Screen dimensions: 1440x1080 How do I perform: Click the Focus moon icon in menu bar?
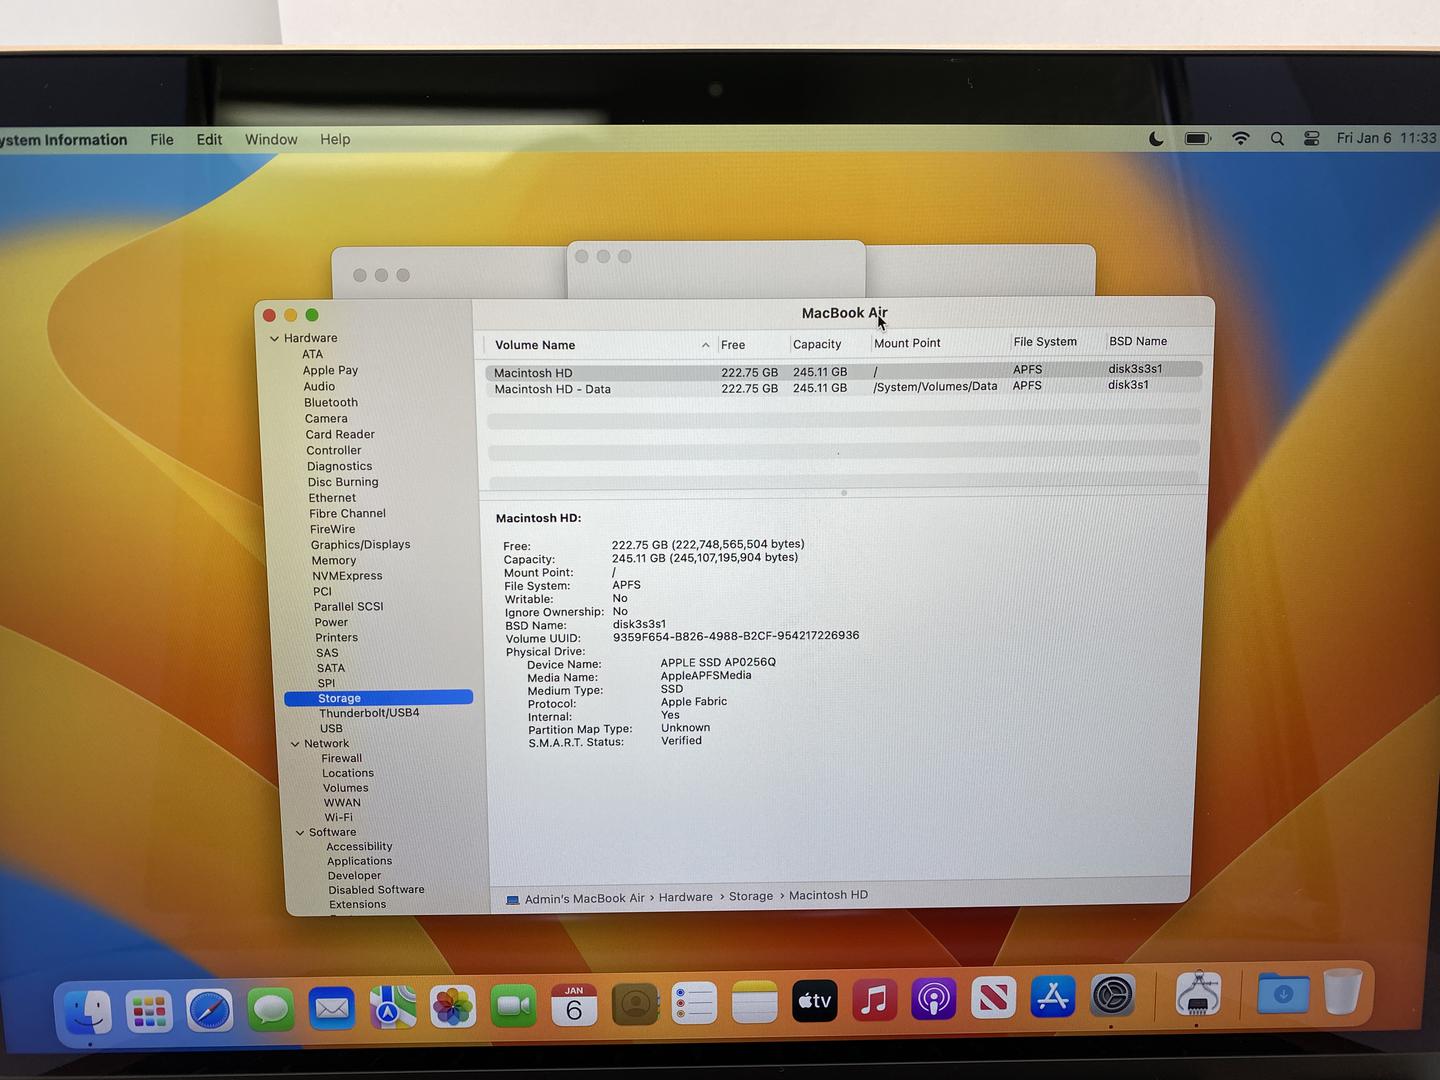(1156, 139)
